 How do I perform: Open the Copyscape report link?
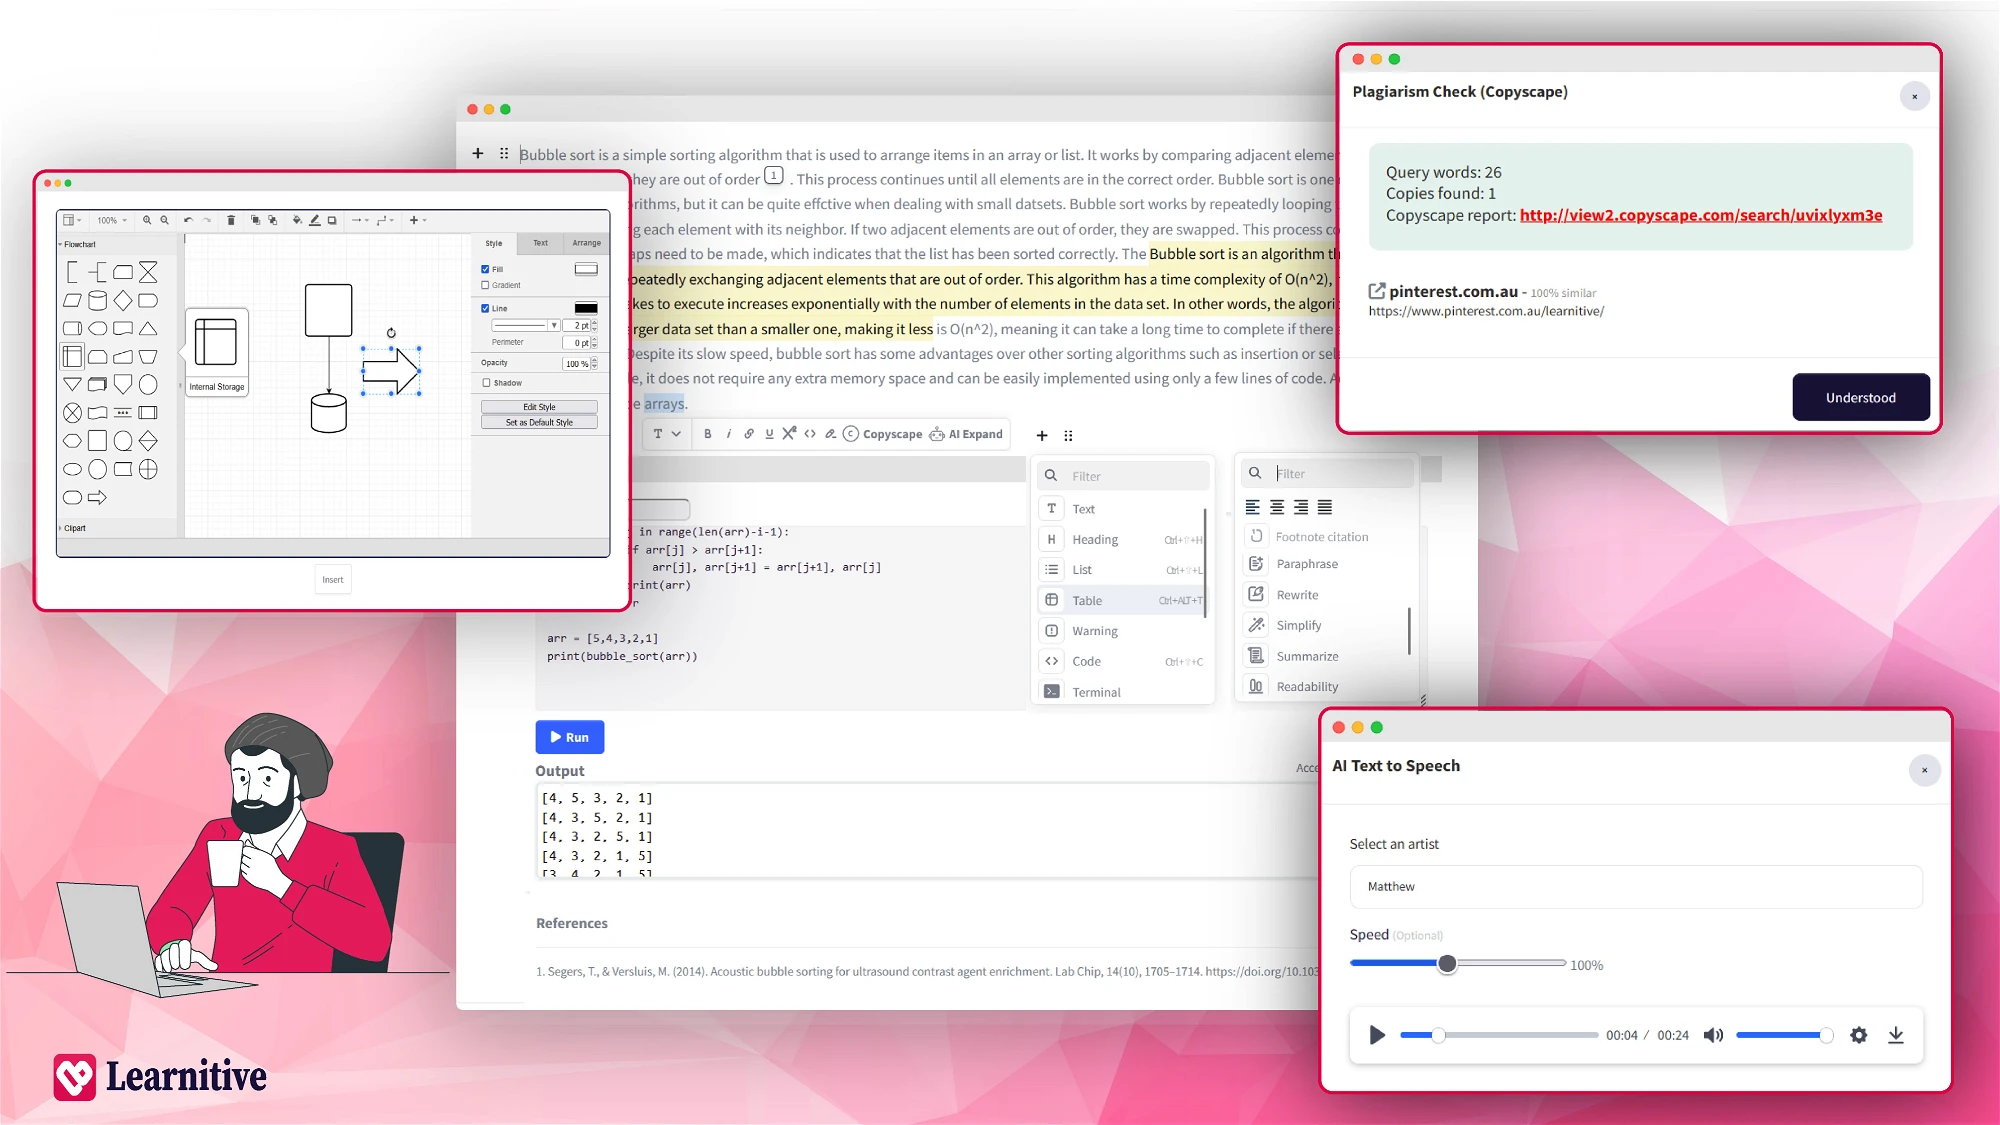[1701, 215]
